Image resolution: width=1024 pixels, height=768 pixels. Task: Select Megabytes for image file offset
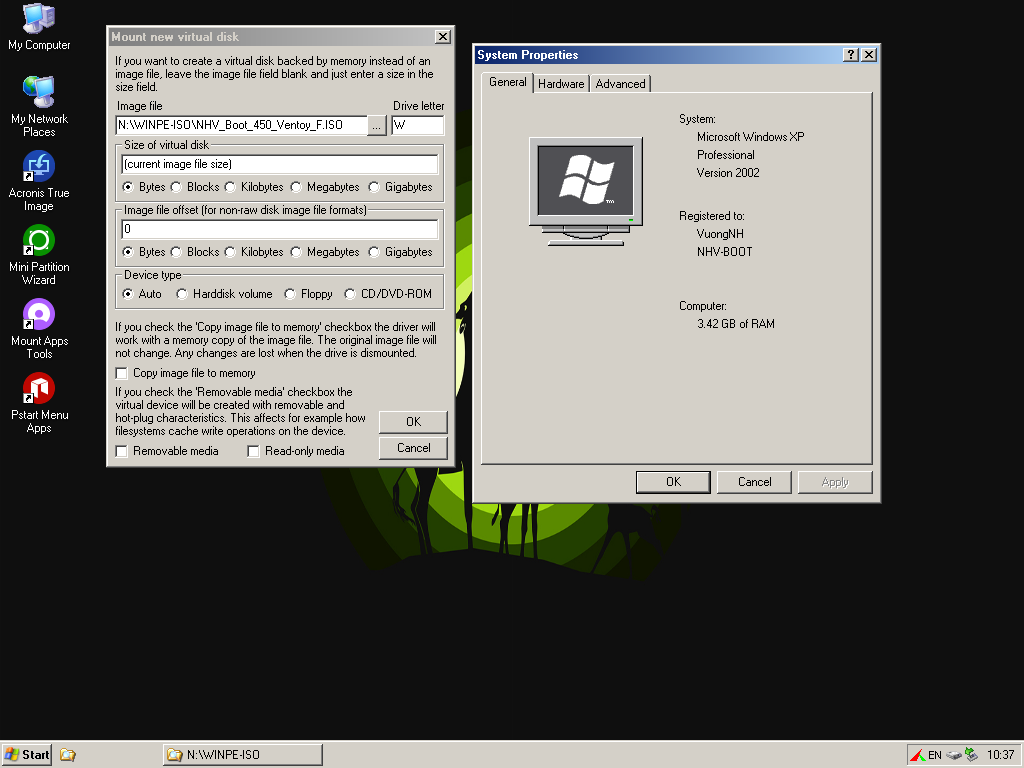pos(325,252)
